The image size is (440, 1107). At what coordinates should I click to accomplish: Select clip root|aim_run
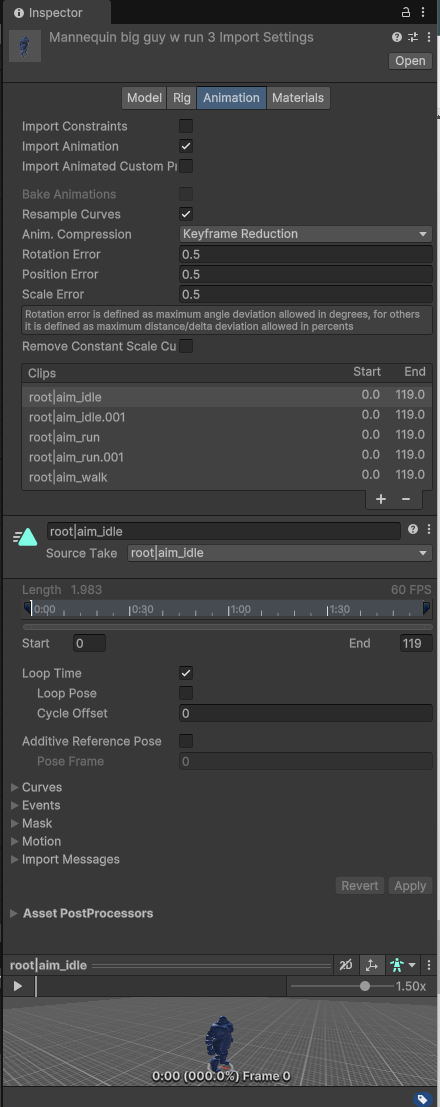click(227, 437)
